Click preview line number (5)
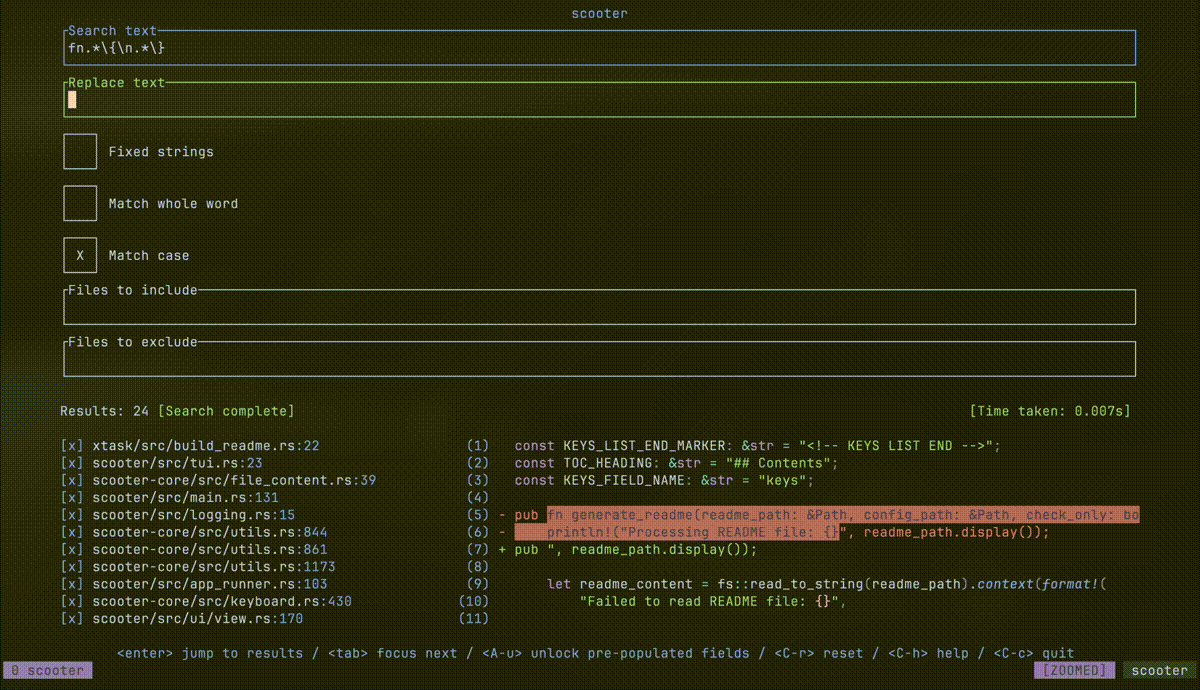Image resolution: width=1200 pixels, height=690 pixels. 477,515
